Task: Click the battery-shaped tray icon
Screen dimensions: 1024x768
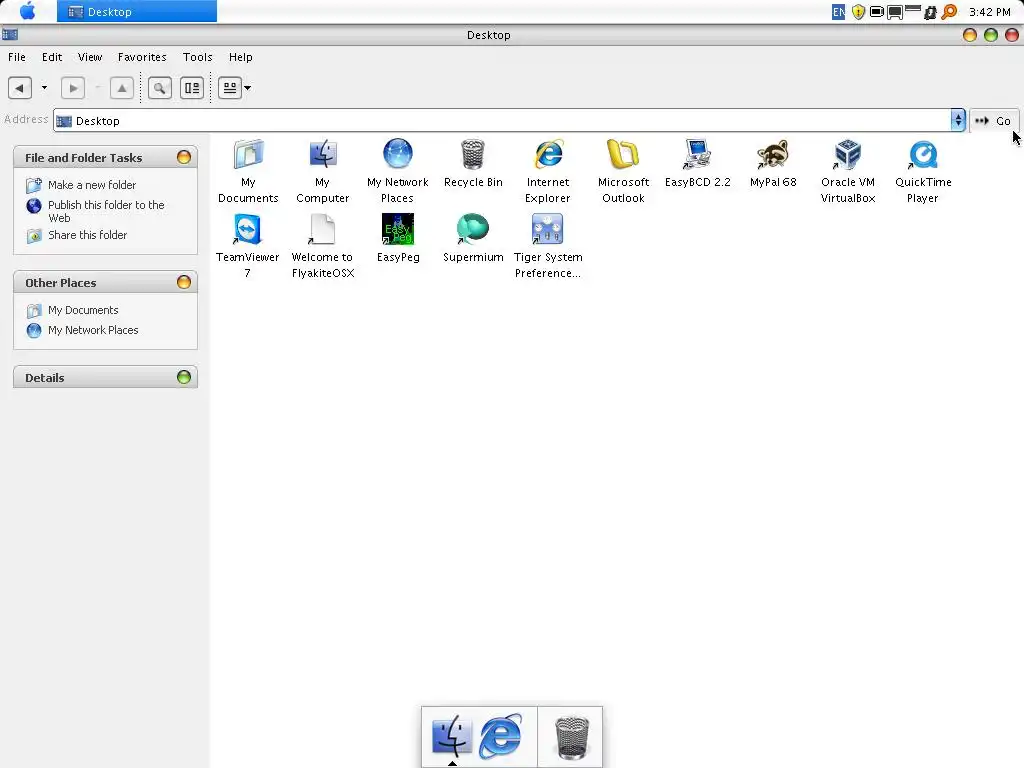Action: (877, 11)
